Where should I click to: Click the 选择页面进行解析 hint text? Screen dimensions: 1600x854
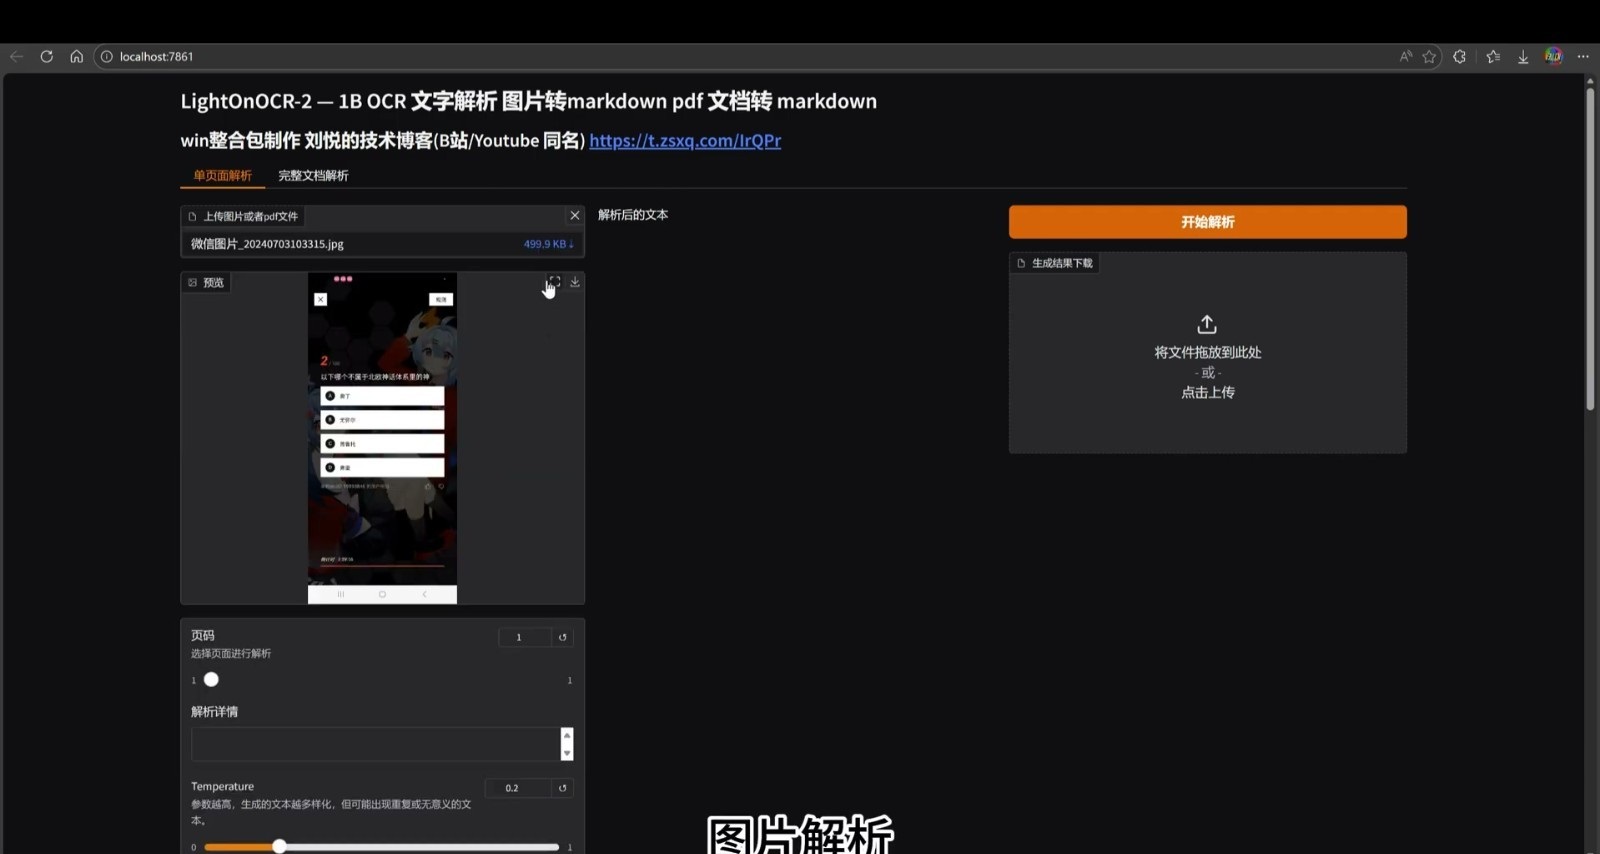[231, 654]
